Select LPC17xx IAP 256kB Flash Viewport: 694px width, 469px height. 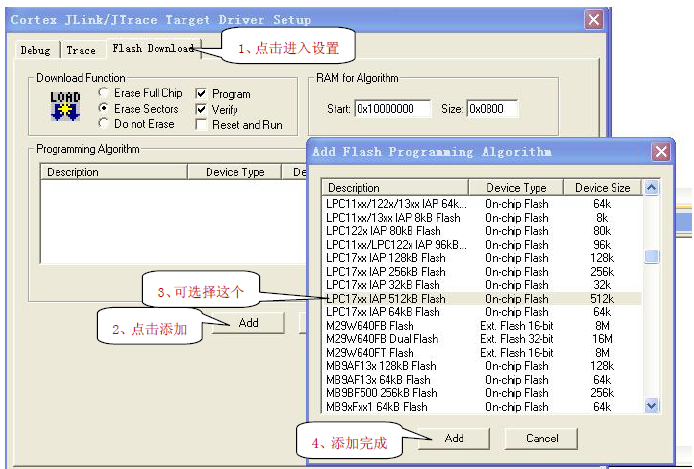click(x=482, y=272)
